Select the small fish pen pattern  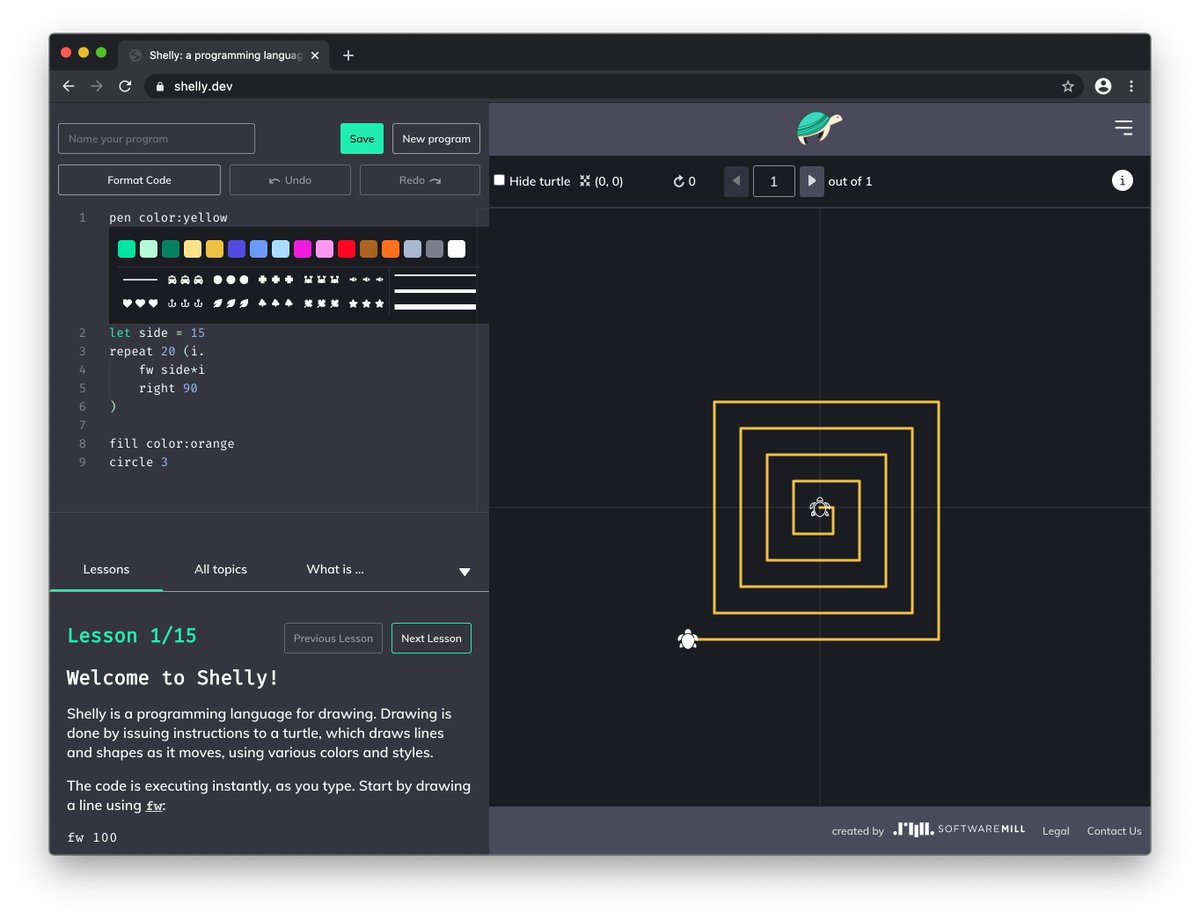[366, 280]
